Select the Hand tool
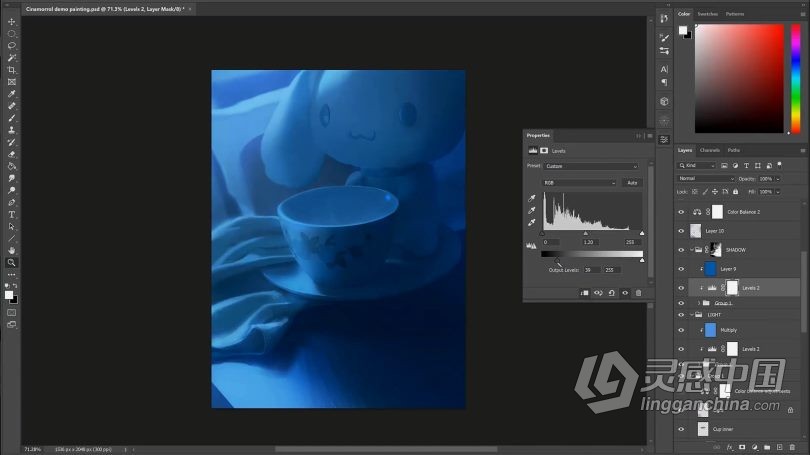Viewport: 810px width, 455px height. pyautogui.click(x=11, y=250)
